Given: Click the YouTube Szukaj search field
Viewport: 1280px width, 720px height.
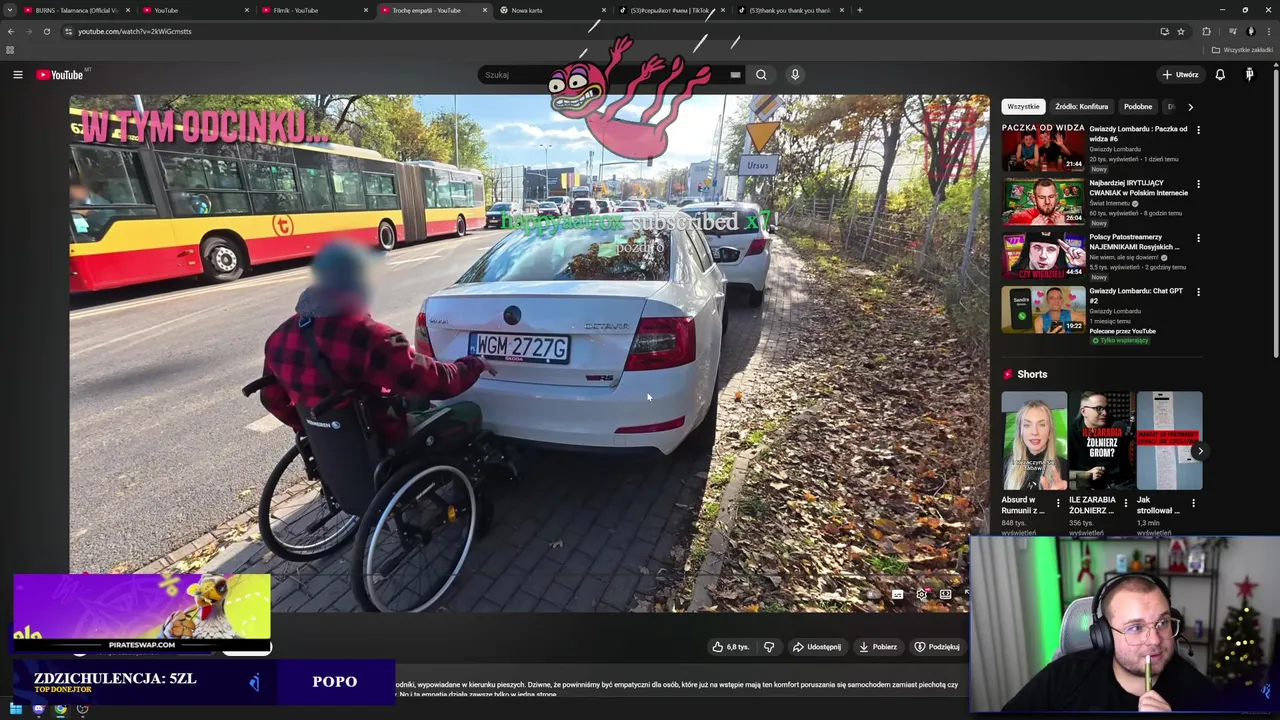Looking at the screenshot, I should pos(612,75).
